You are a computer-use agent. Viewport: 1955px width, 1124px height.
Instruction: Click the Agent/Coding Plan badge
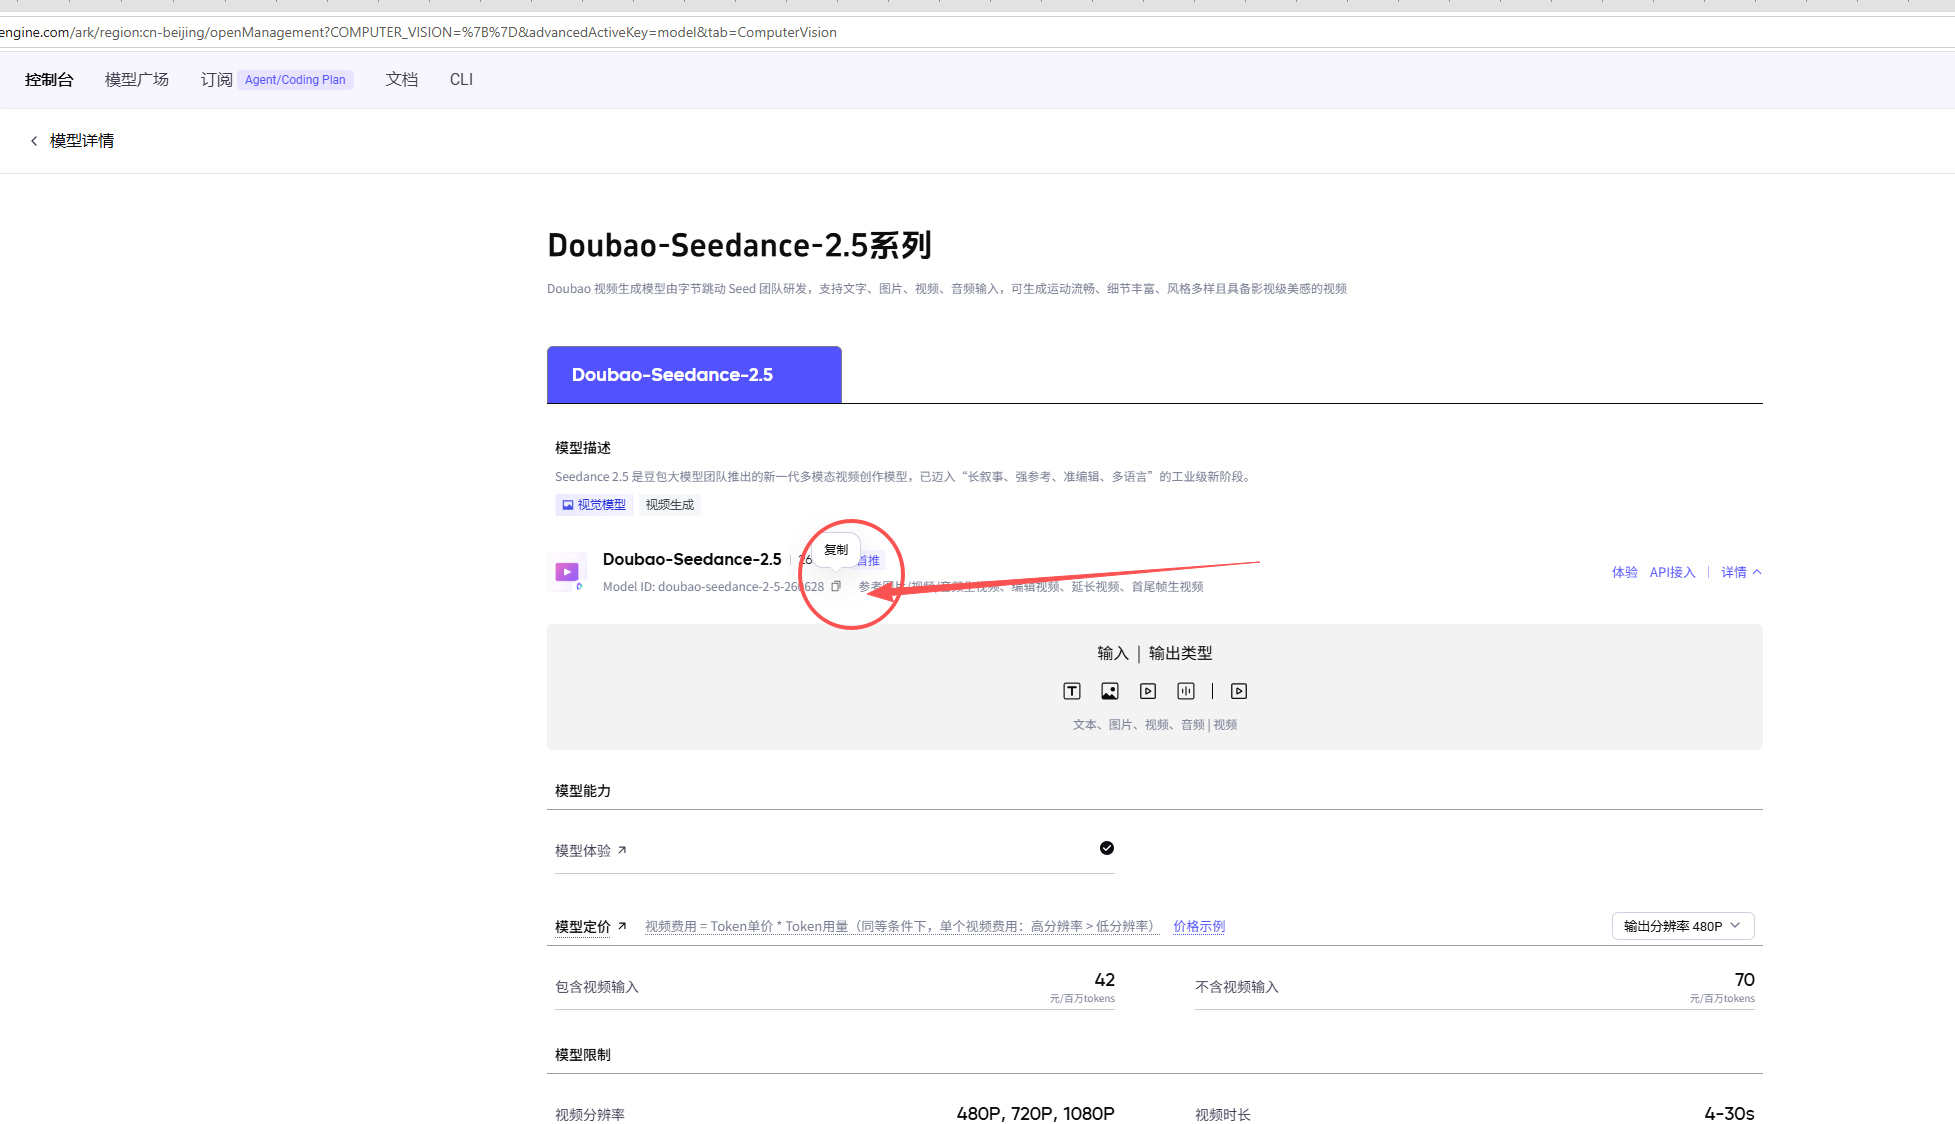pyautogui.click(x=295, y=80)
